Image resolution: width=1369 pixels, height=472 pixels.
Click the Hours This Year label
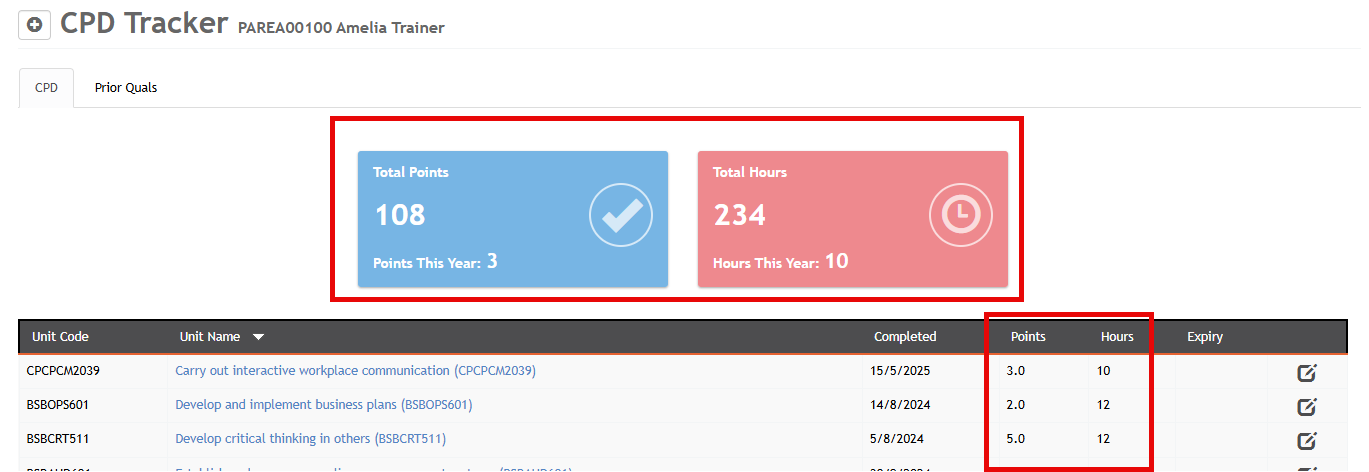tap(766, 263)
